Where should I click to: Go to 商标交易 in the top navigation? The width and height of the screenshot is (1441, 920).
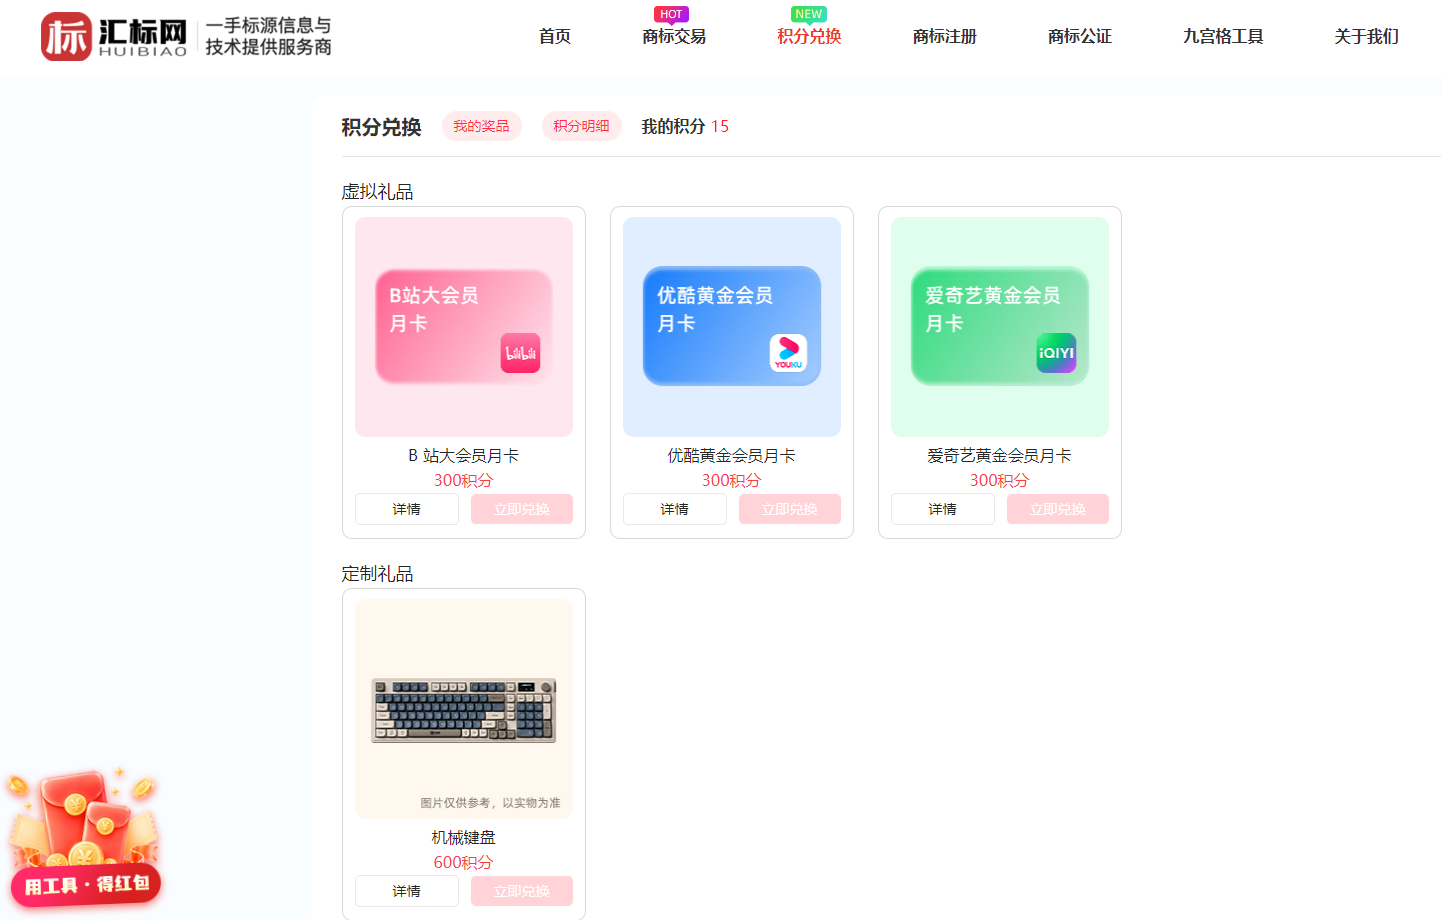point(674,37)
